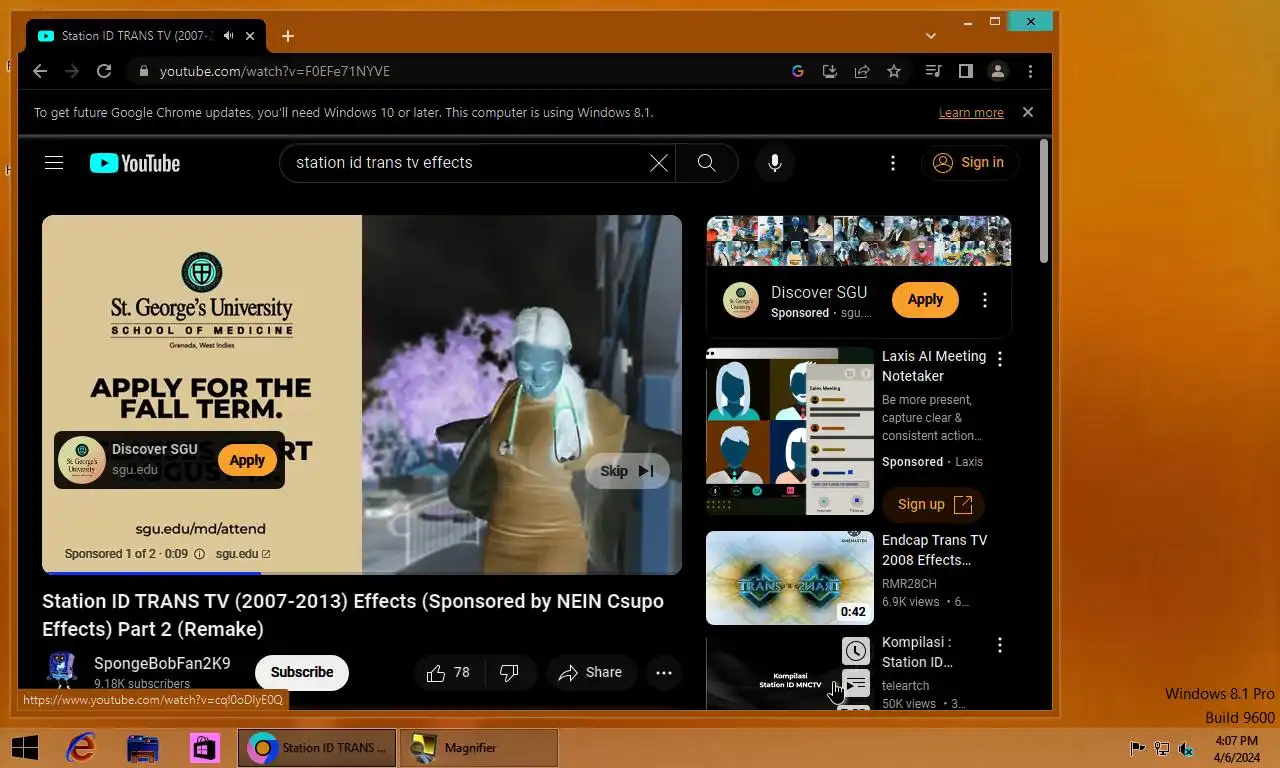Start voice search with the microphone
This screenshot has width=1280, height=768.
coord(775,163)
